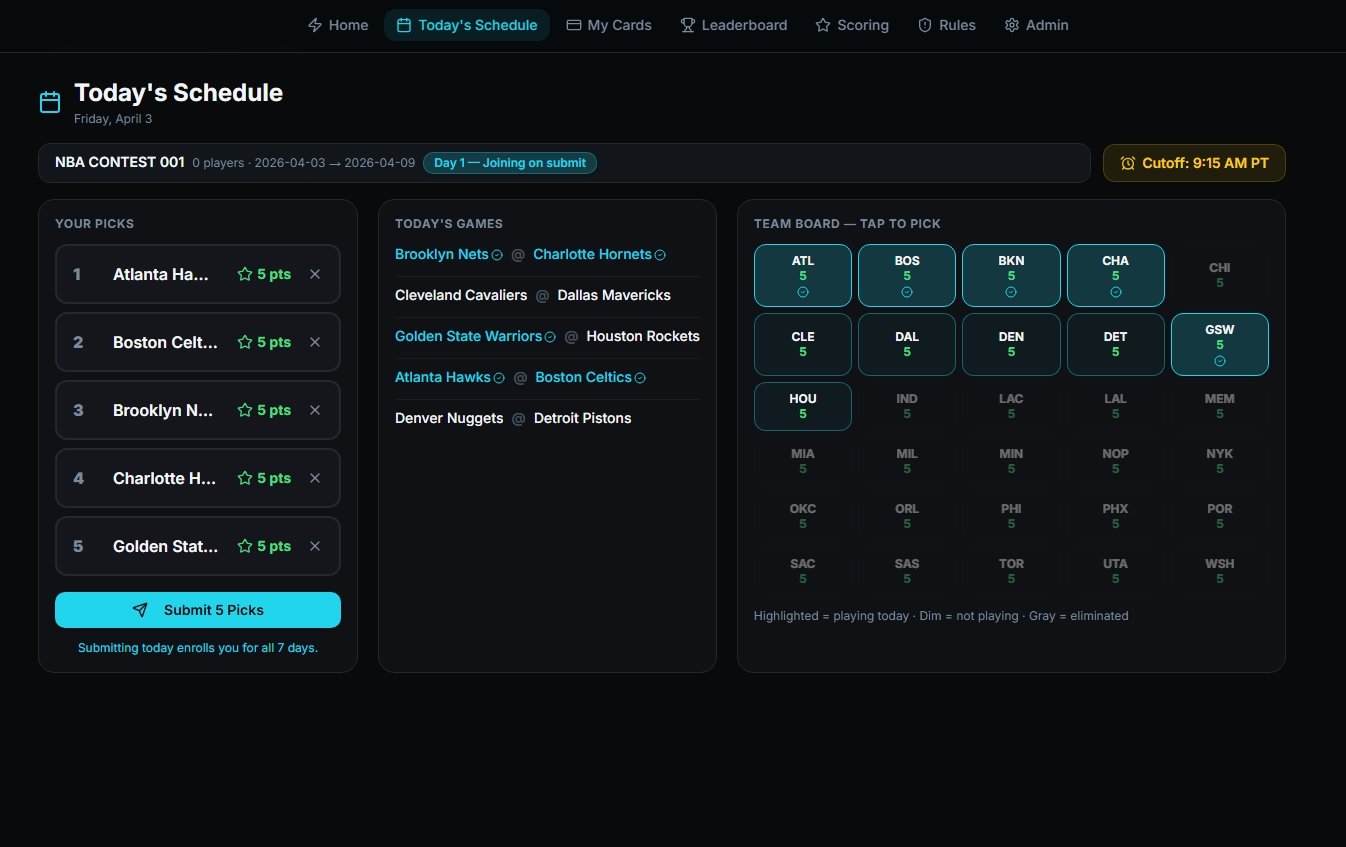Toggle the GSW team tile on the board

click(1219, 344)
